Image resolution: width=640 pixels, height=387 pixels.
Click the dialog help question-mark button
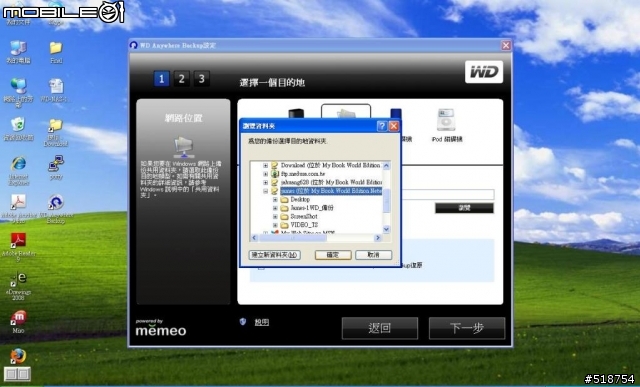(x=382, y=126)
